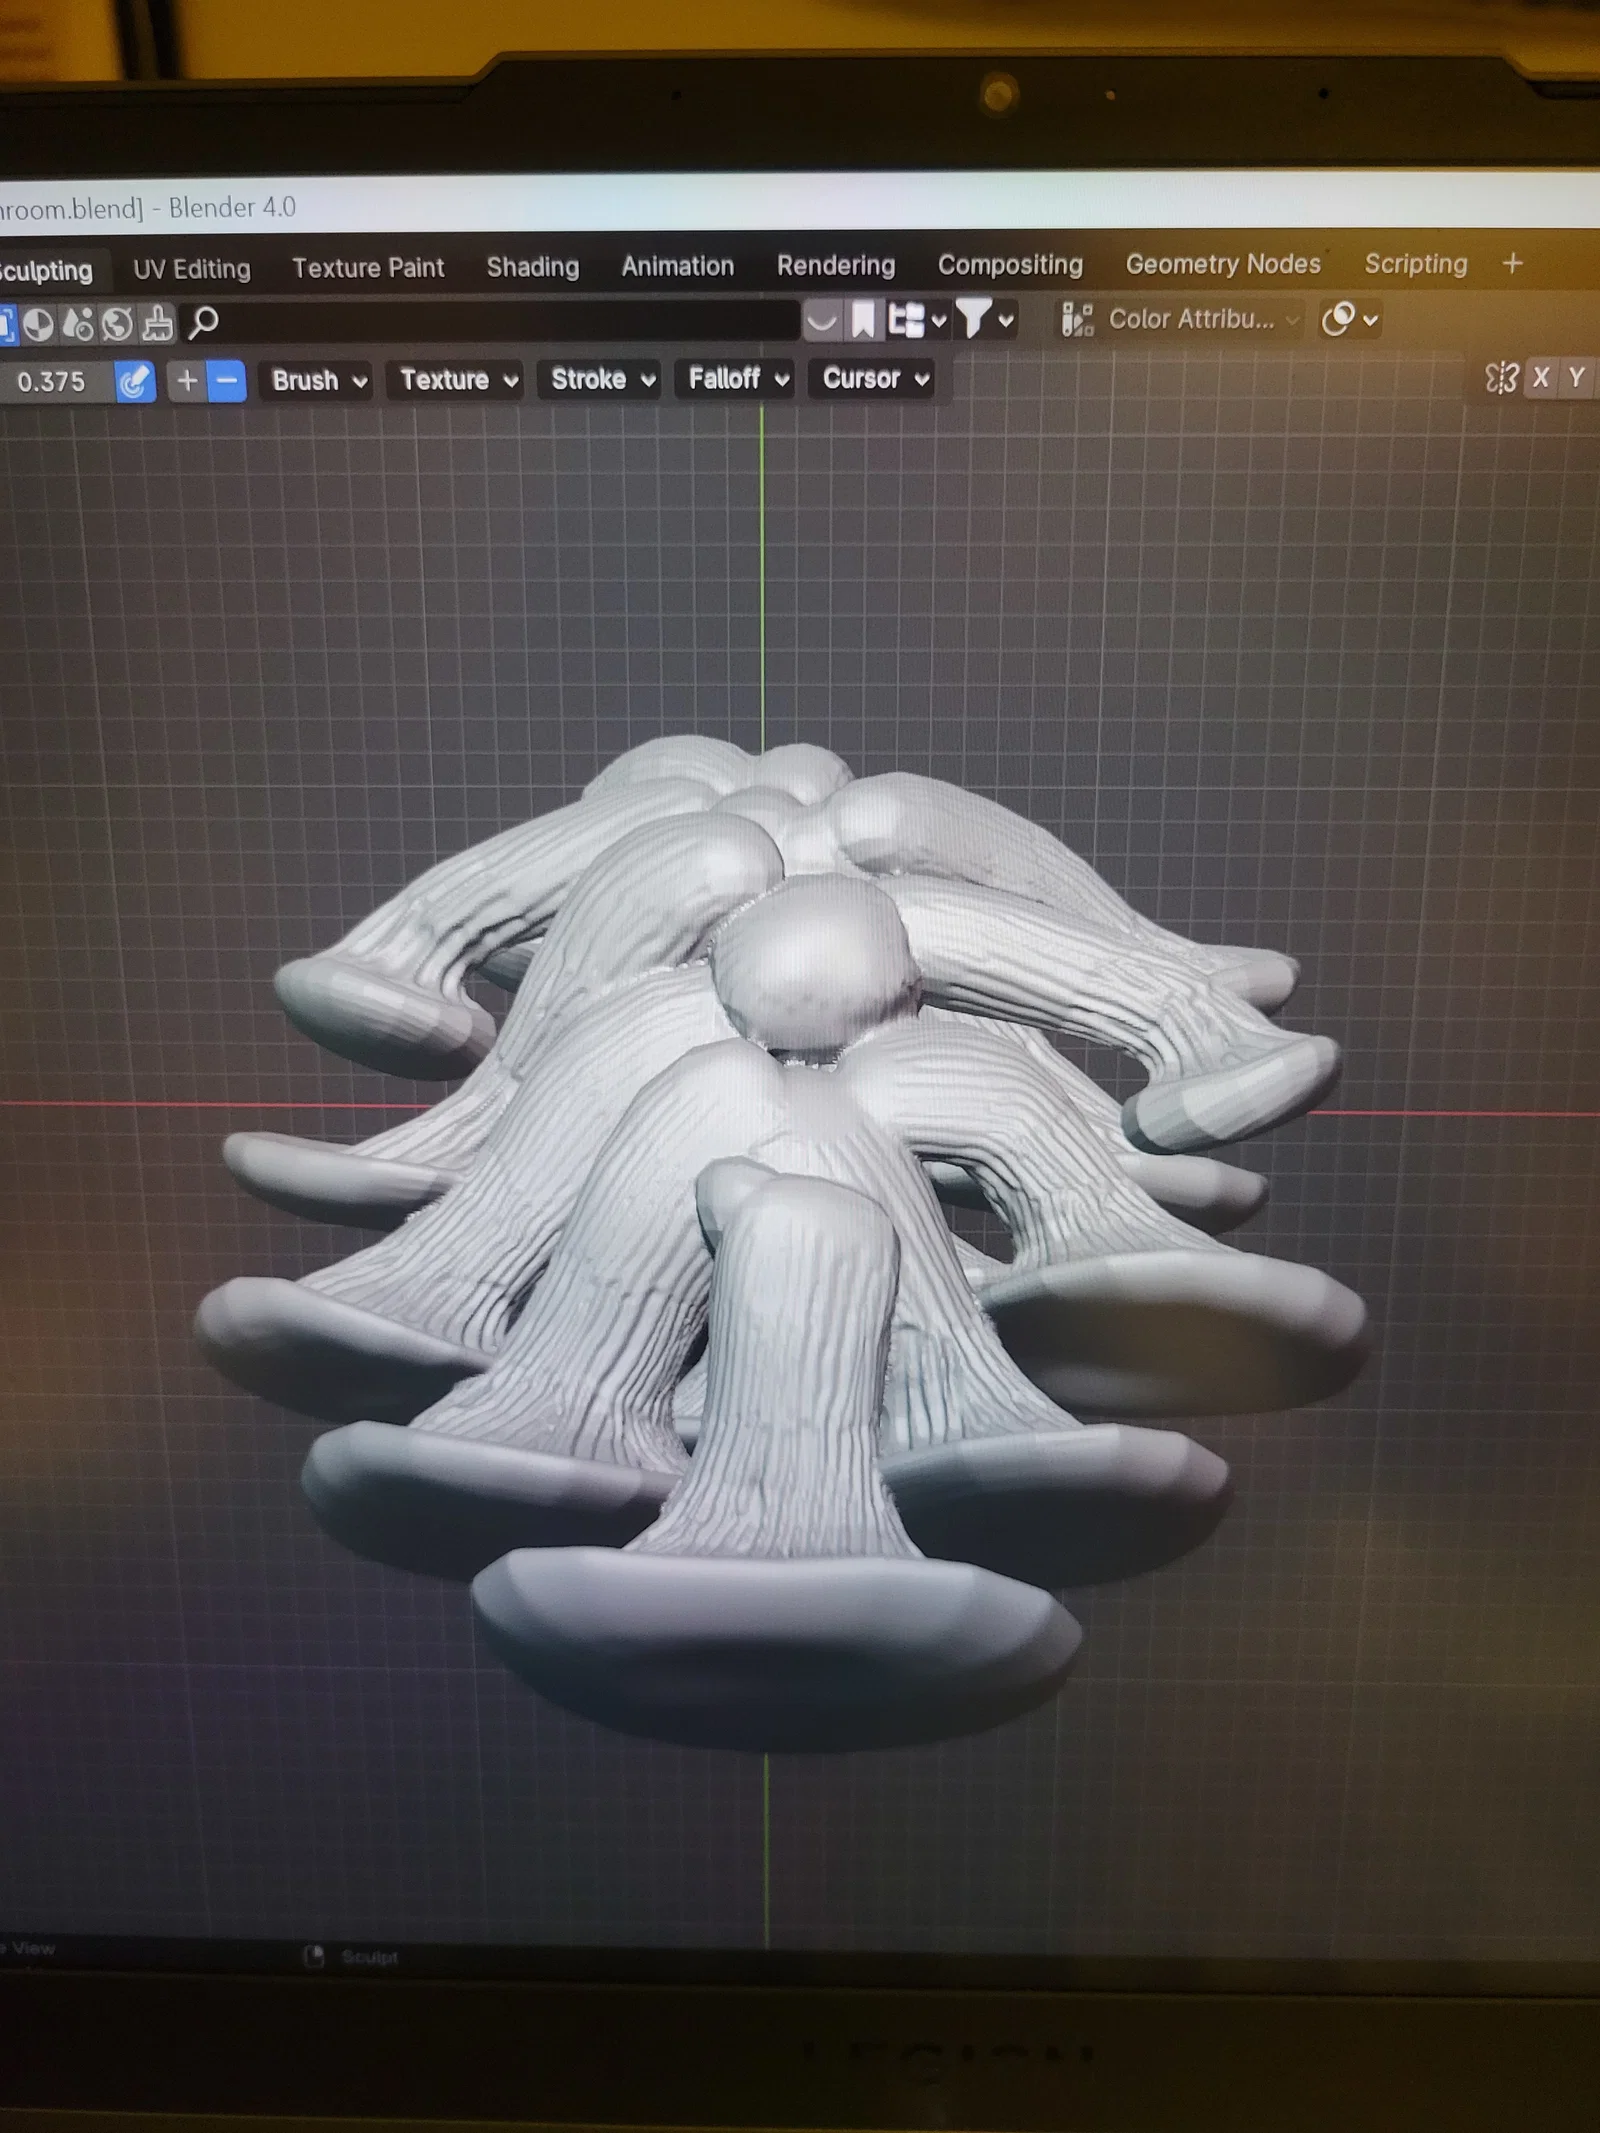Expand the Cursor settings dropdown
1600x2133 pixels.
click(873, 379)
